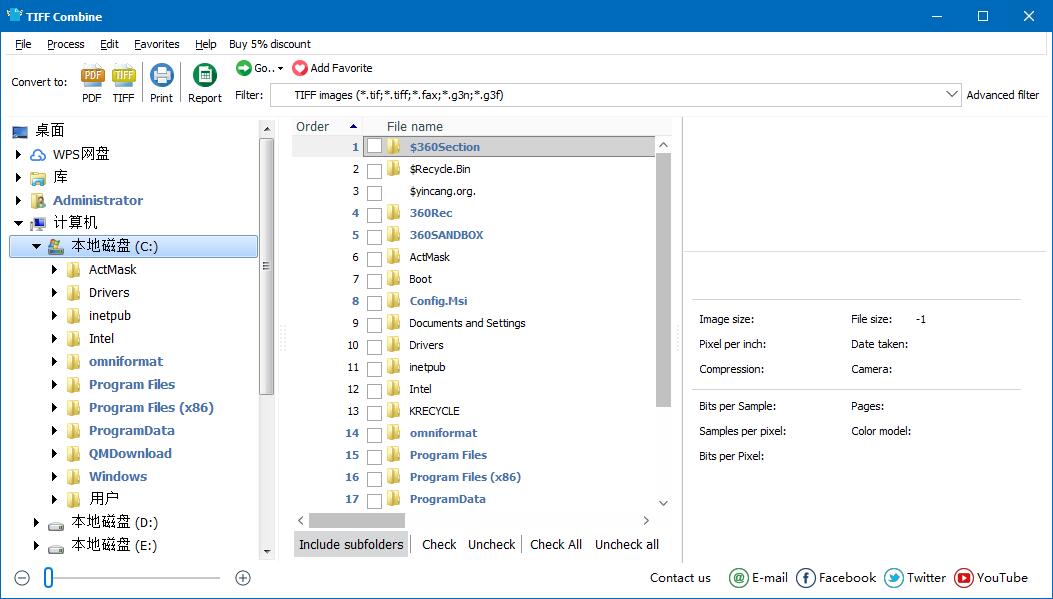The image size is (1053, 599).
Task: Open the Filter file type dropdown
Action: click(951, 95)
